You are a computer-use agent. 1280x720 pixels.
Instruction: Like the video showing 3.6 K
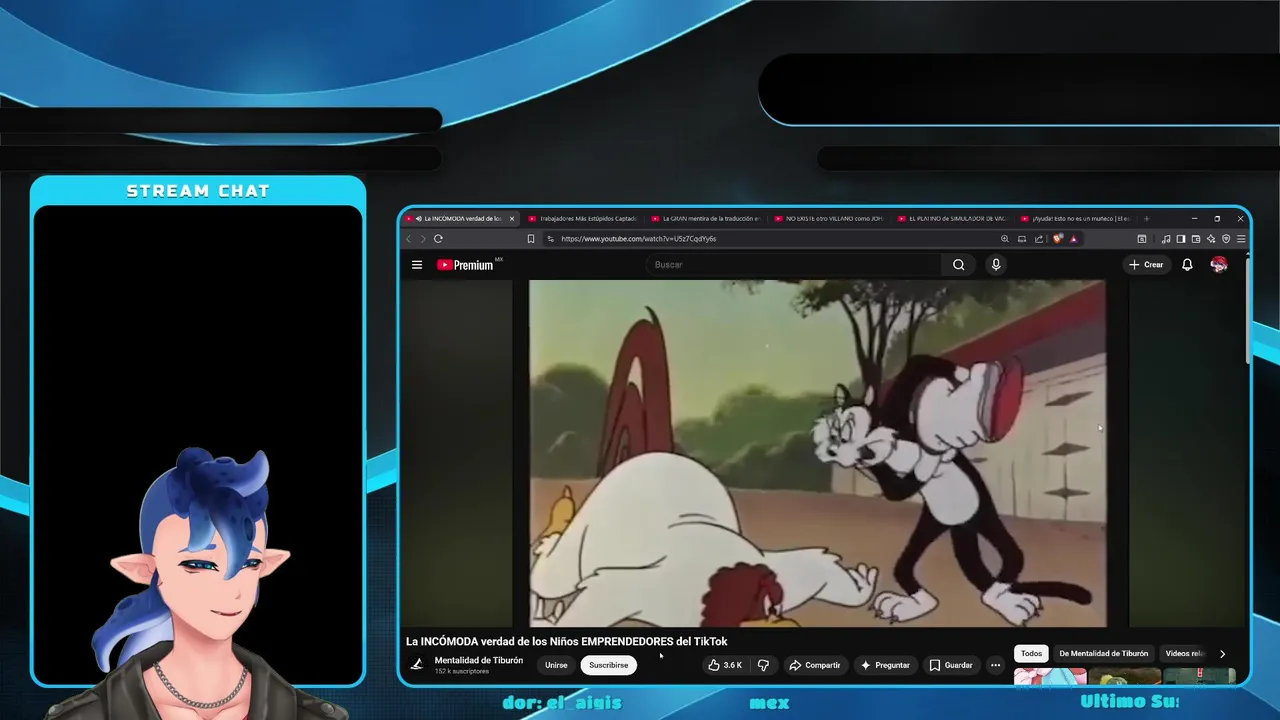(x=724, y=665)
